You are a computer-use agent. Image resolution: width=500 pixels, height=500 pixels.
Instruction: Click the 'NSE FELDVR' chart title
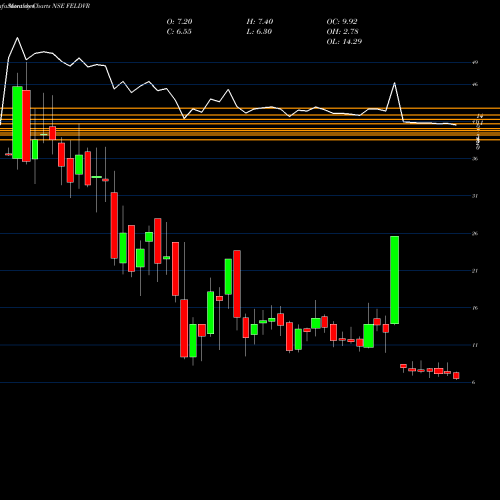click(x=71, y=6)
